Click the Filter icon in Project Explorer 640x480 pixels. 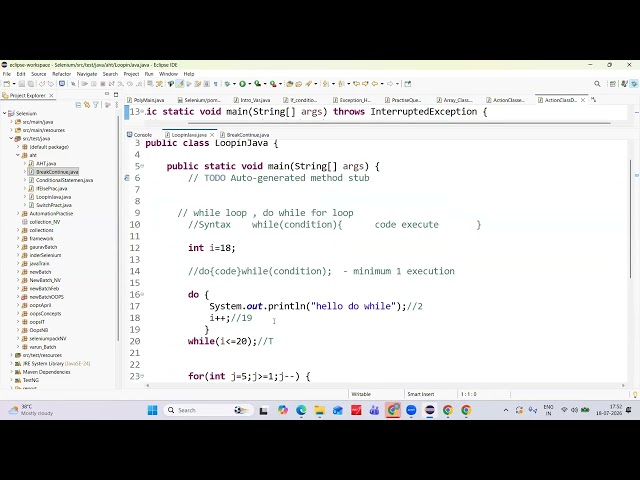click(96, 105)
